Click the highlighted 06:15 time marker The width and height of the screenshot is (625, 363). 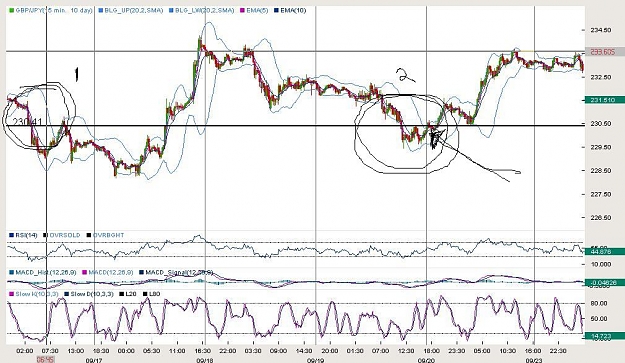coord(45,359)
